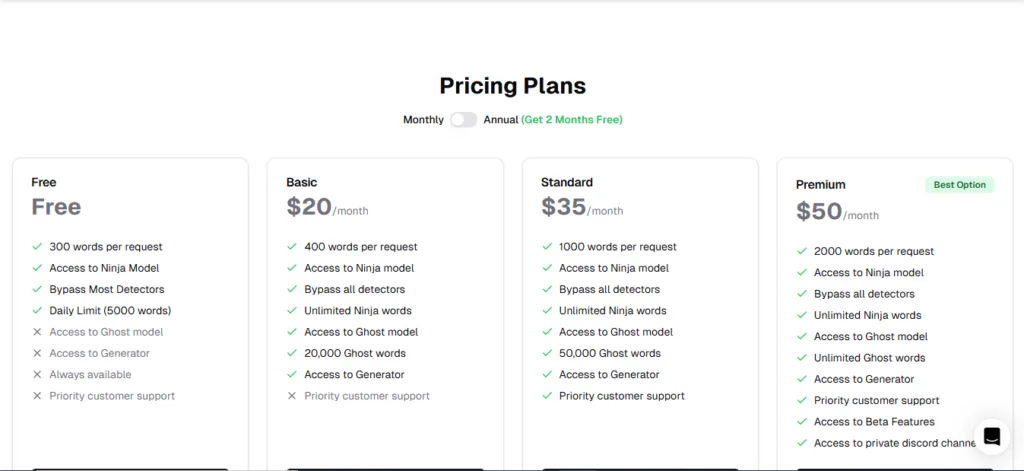Click Daily Limit (5000 words) feature
Screen dimensions: 1024x471
[110, 310]
